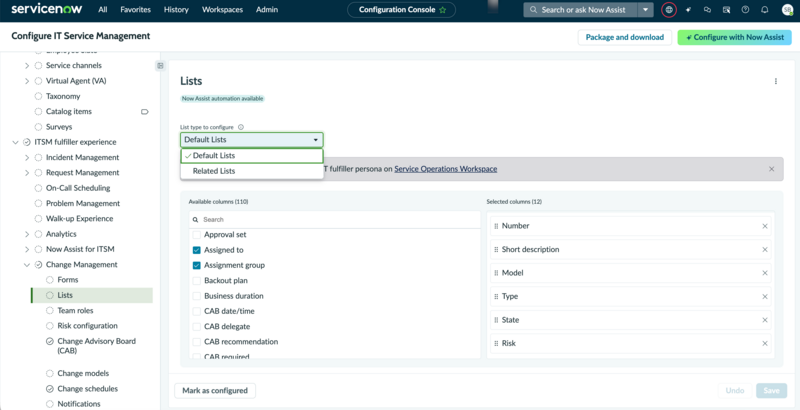Remove the Risk selected column
This screenshot has width=800, height=410.
pos(765,343)
